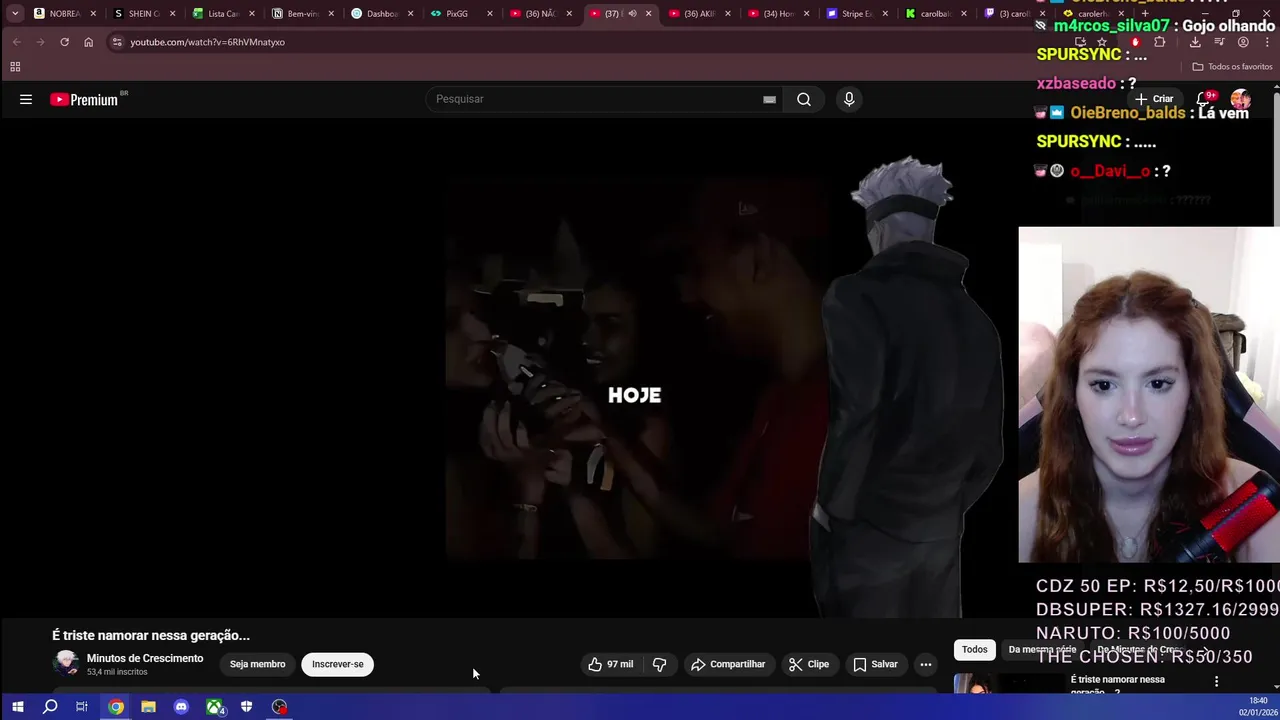Dislike the video with thumbs down
The image size is (1280, 720).
659,664
